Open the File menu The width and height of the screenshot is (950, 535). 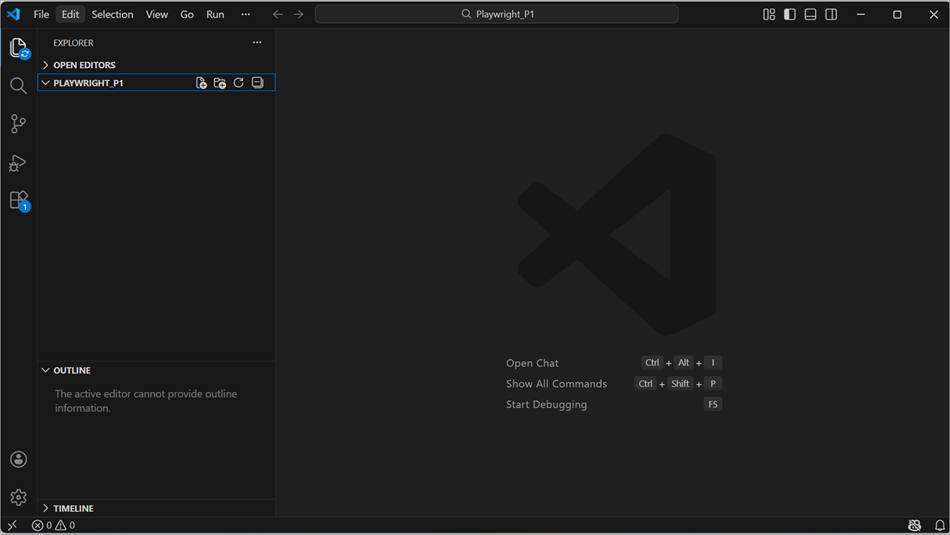tap(41, 14)
